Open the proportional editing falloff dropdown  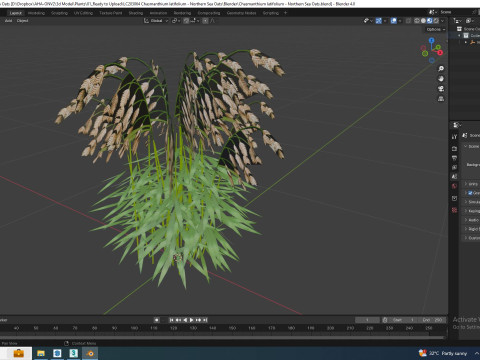click(213, 21)
